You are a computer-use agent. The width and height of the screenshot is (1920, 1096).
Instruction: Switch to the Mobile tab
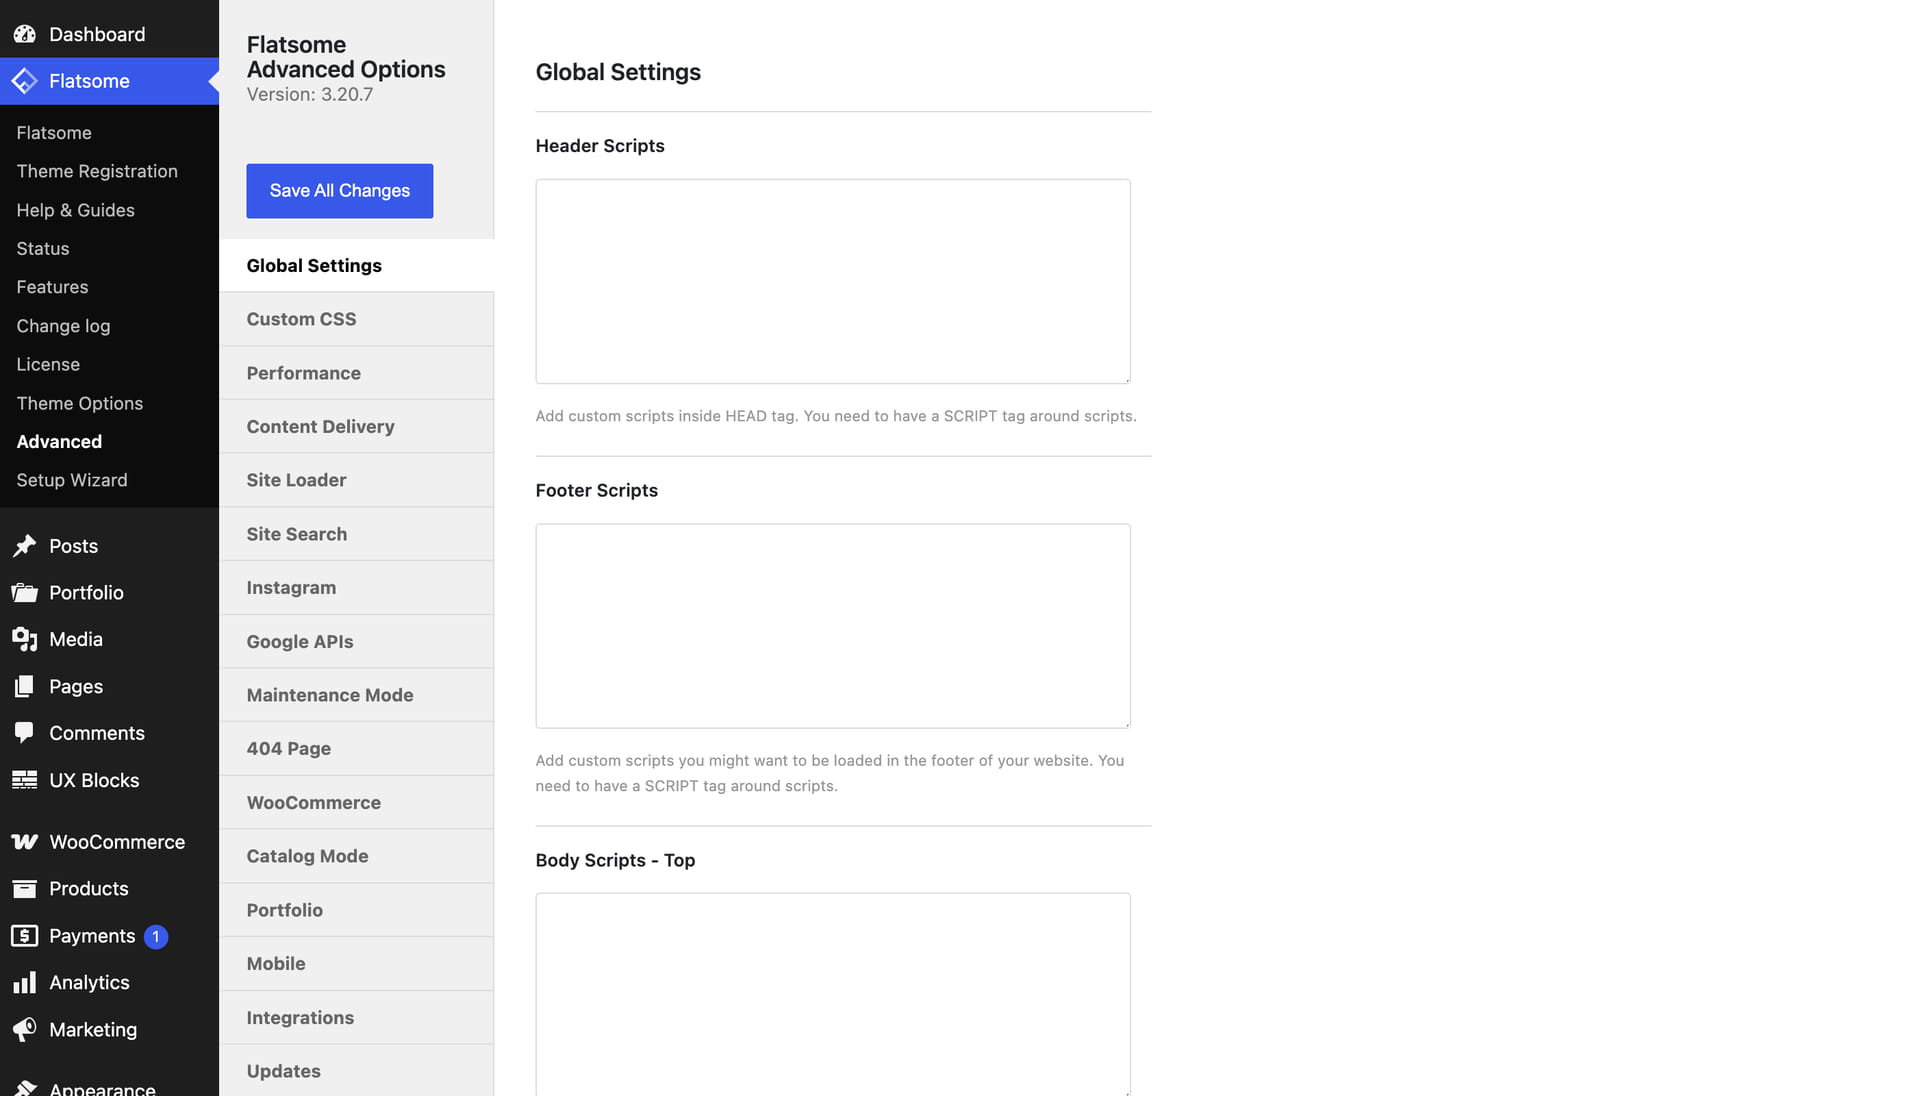(x=356, y=964)
